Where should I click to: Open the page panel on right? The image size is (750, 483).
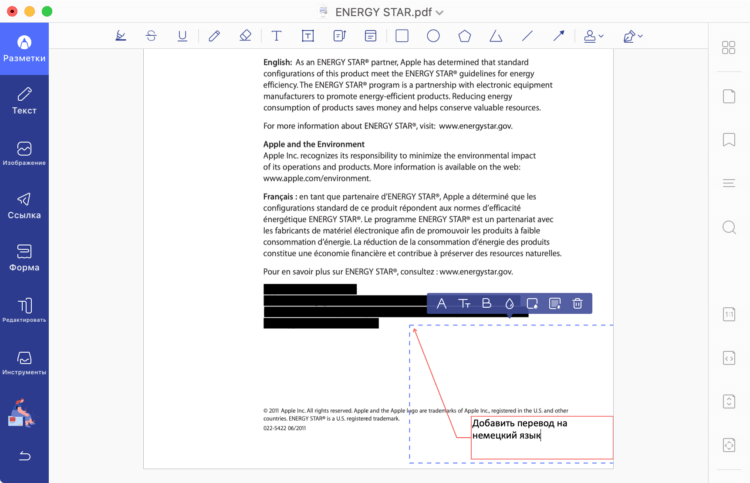[728, 96]
